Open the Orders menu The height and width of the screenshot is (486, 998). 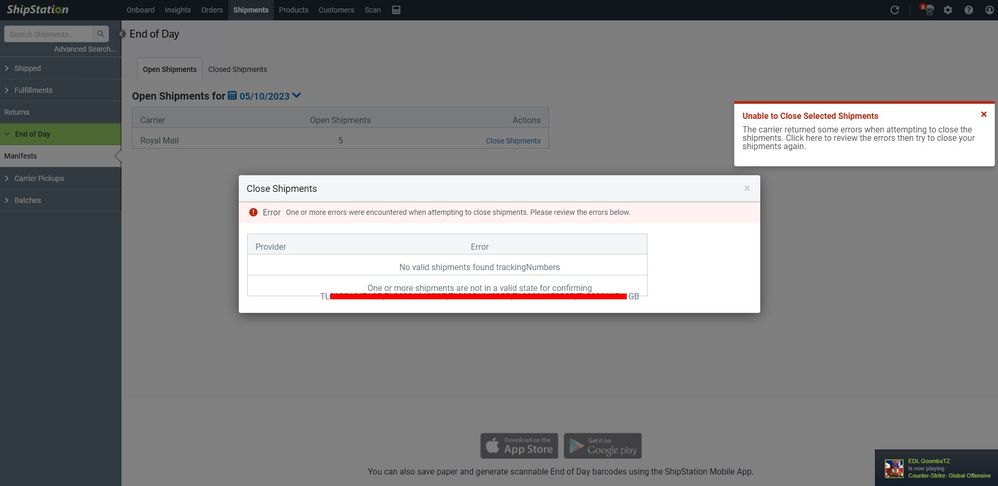click(211, 10)
